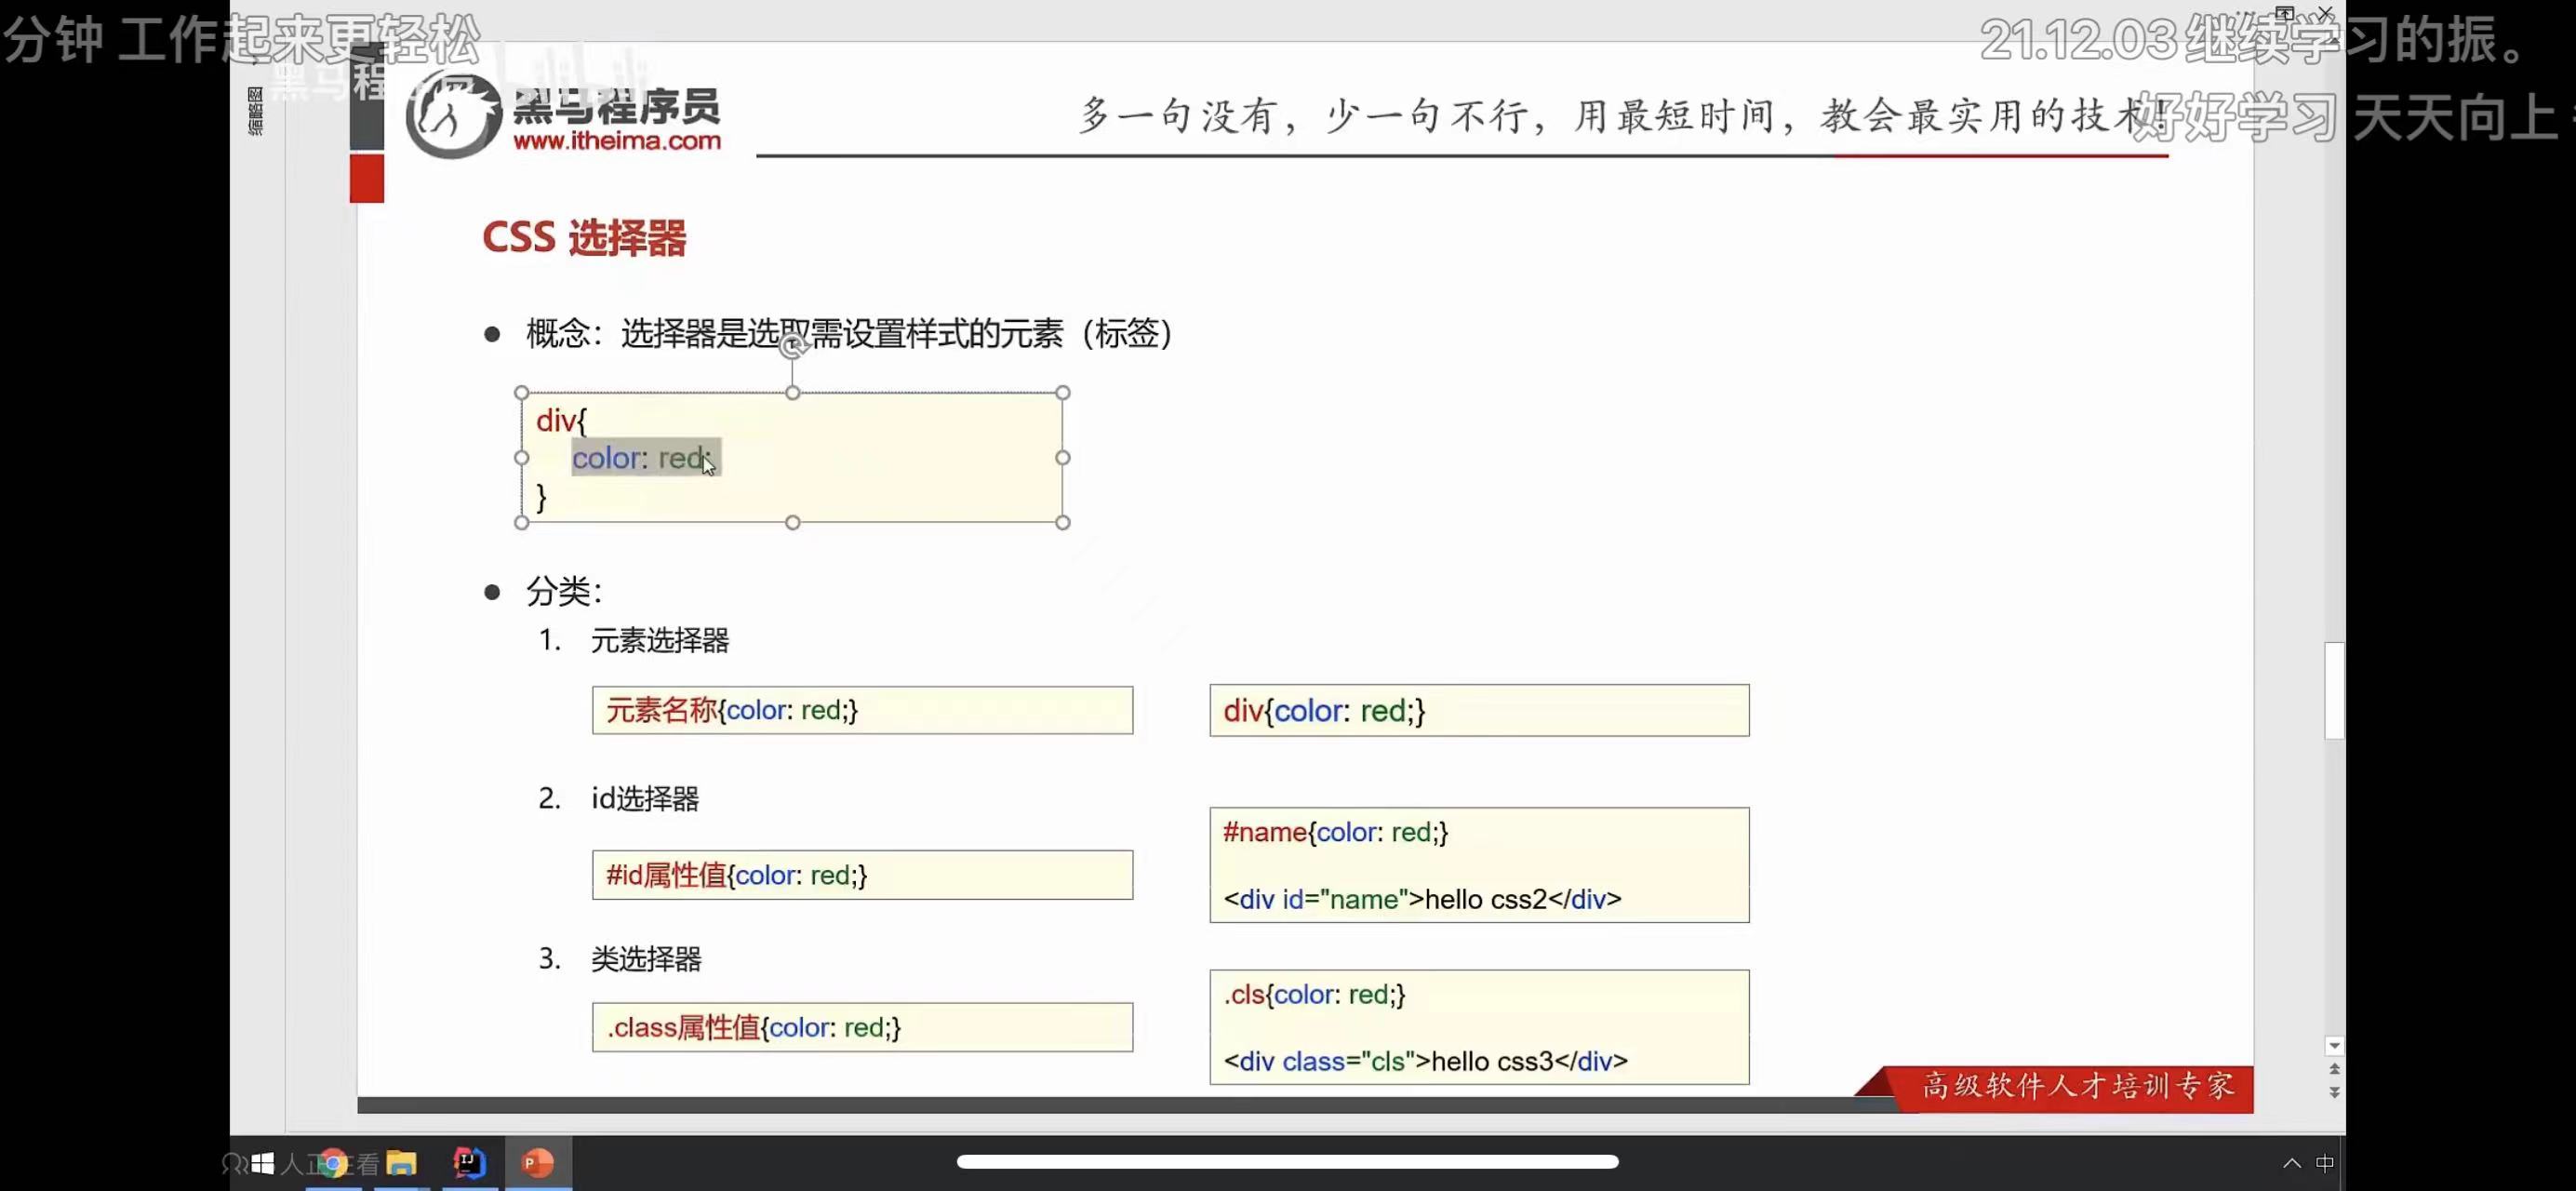The image size is (2576, 1191).
Task: Click the rotate handle above the div text box
Action: 793,345
